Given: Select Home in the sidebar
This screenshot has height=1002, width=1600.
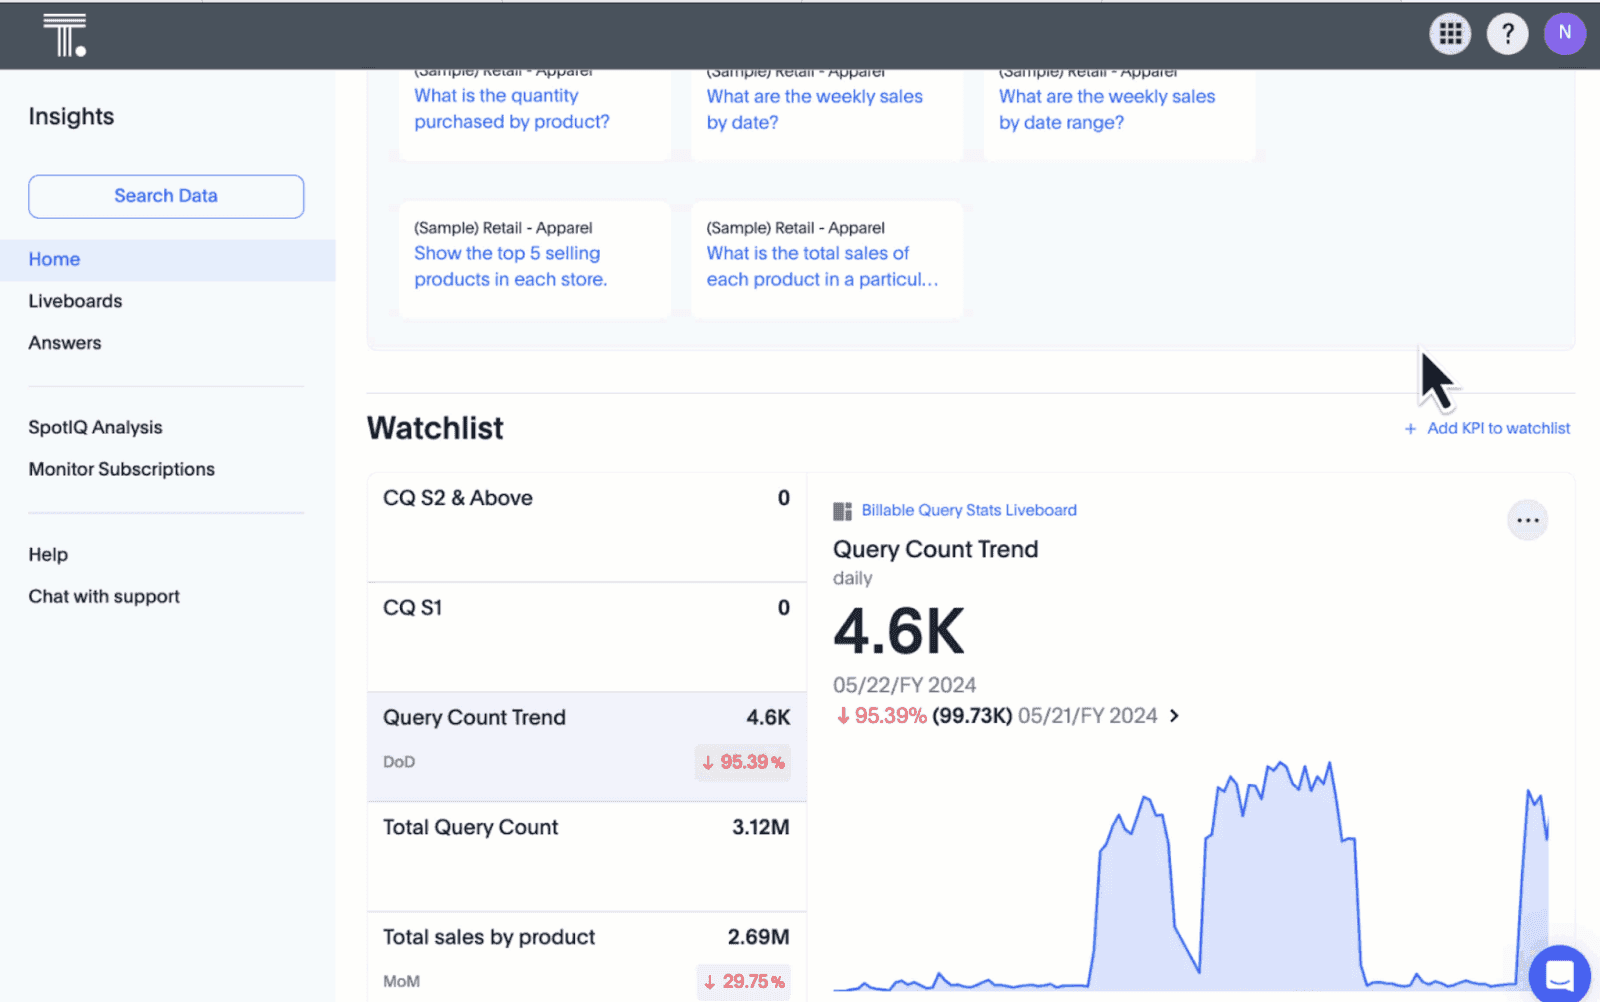Looking at the screenshot, I should point(54,259).
